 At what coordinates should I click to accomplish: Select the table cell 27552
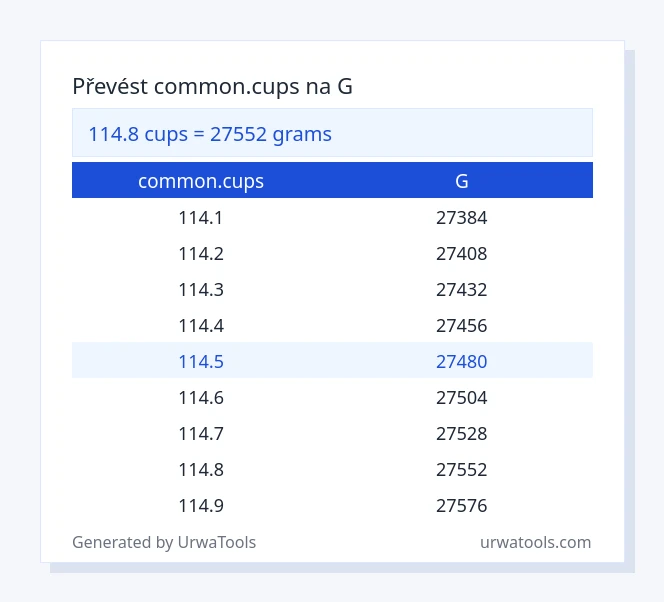(462, 469)
